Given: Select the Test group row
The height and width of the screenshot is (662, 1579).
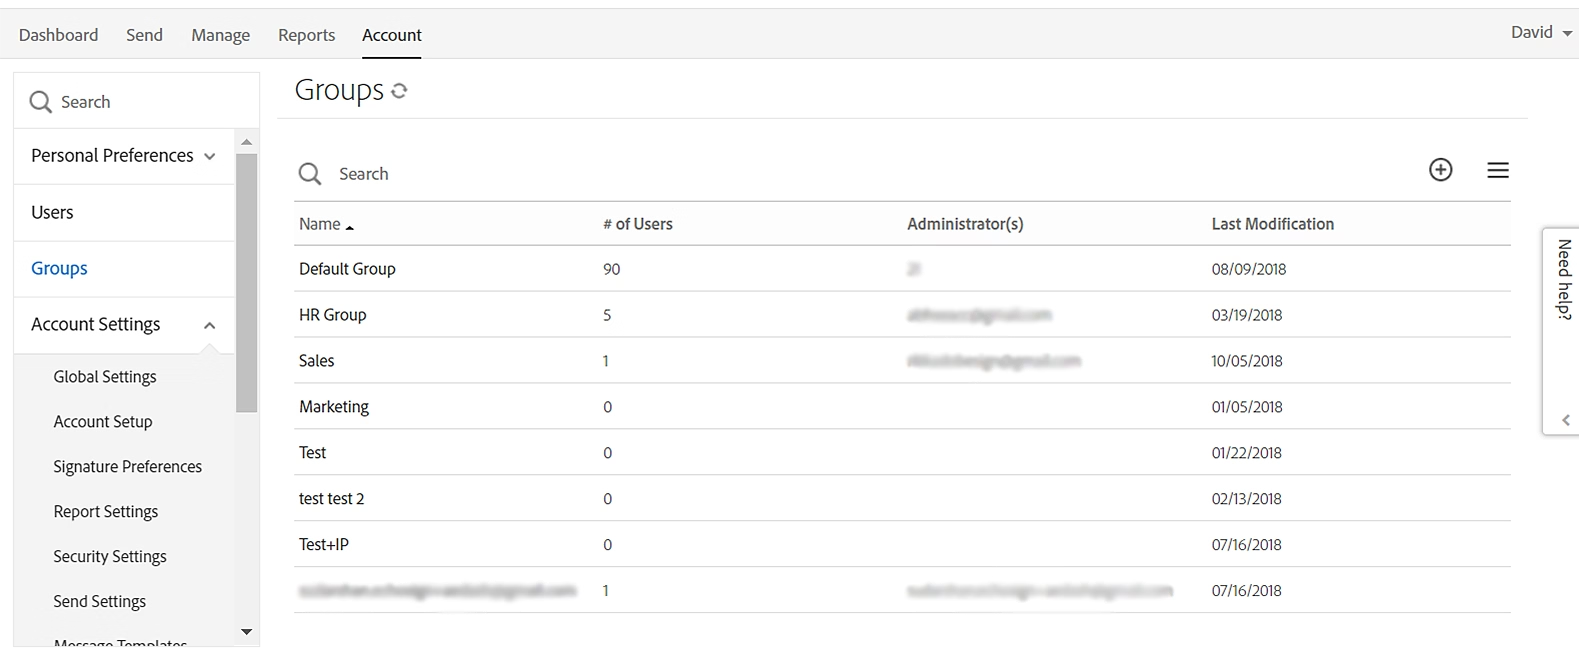Looking at the screenshot, I should tap(902, 453).
